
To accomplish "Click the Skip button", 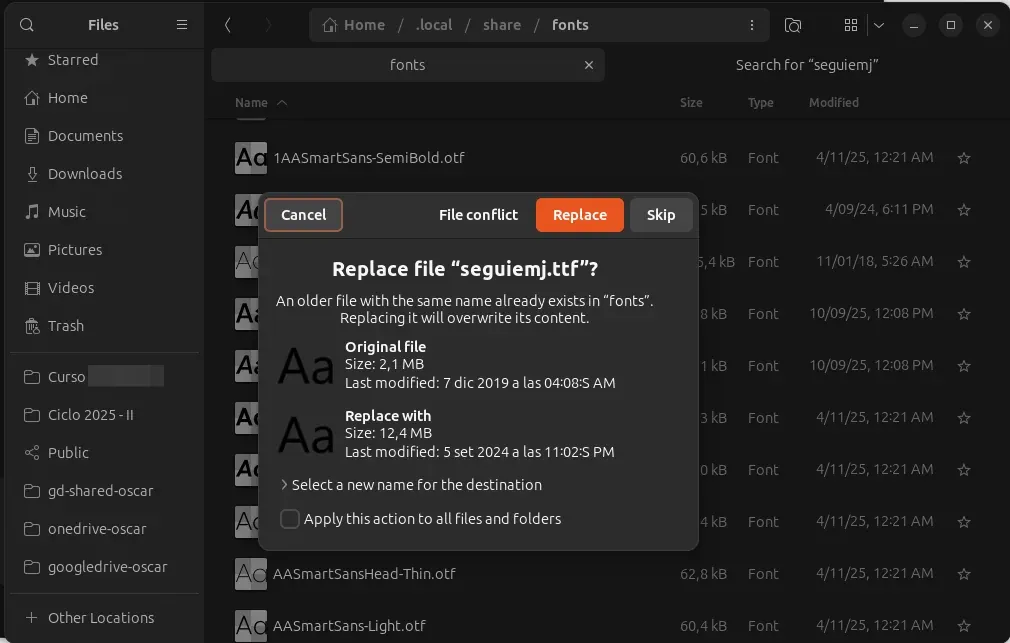I will click(660, 215).
